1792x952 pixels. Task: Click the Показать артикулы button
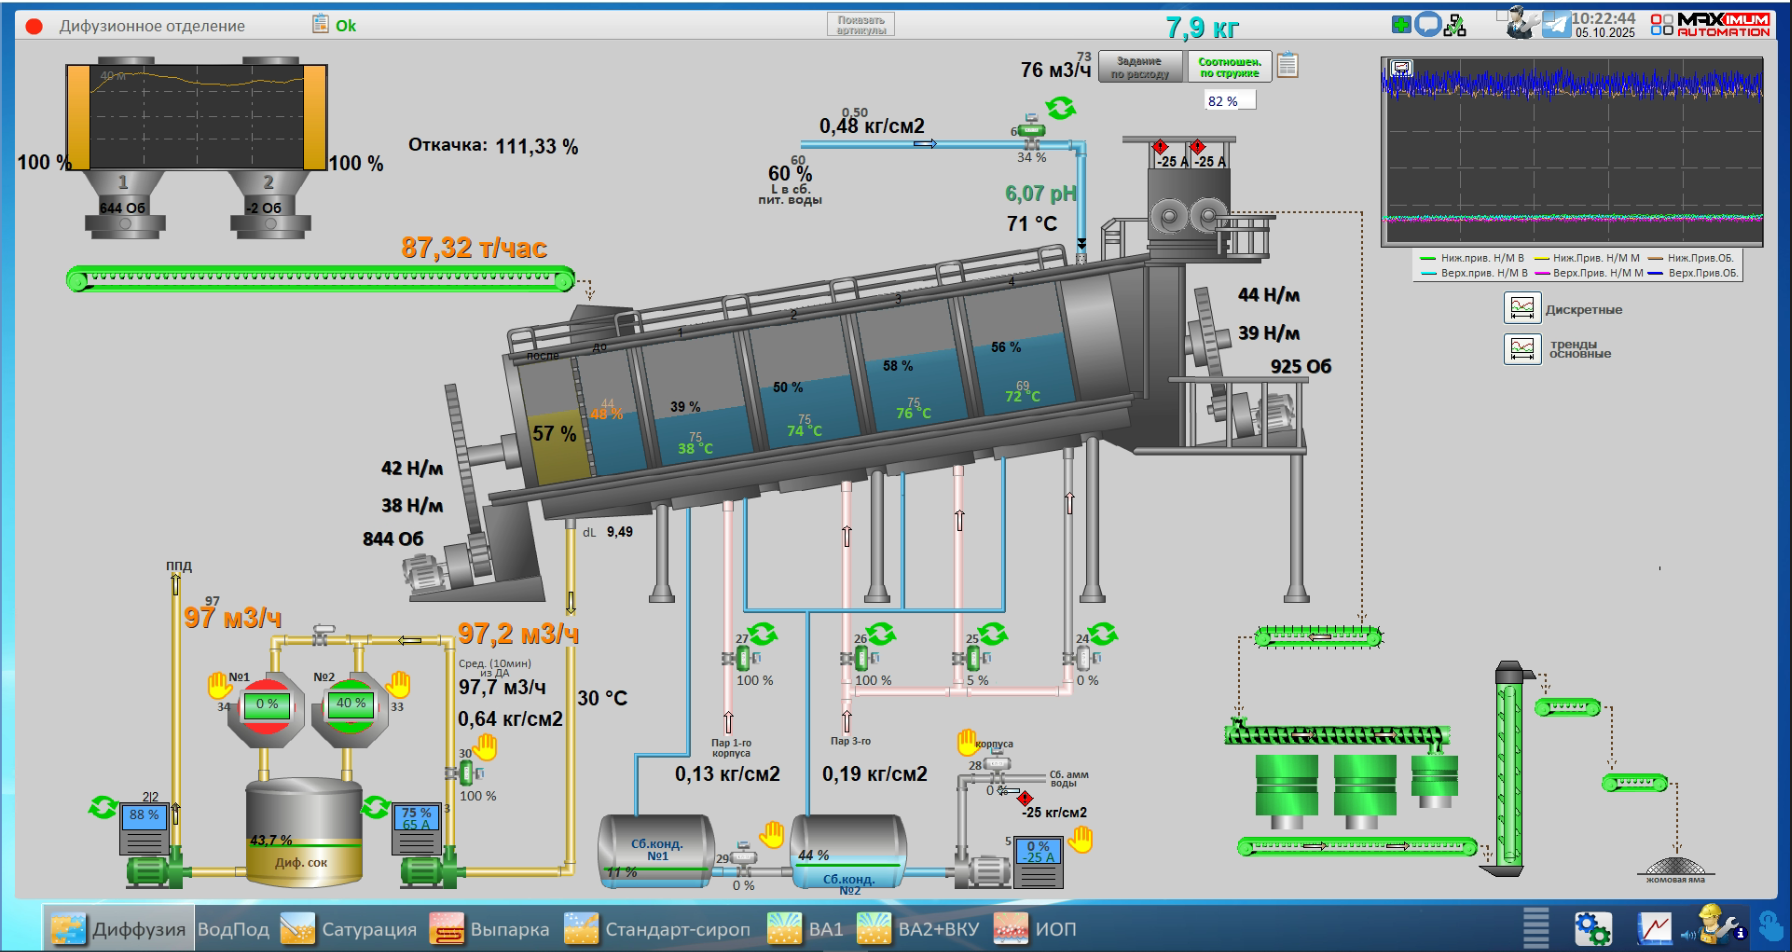point(860,25)
